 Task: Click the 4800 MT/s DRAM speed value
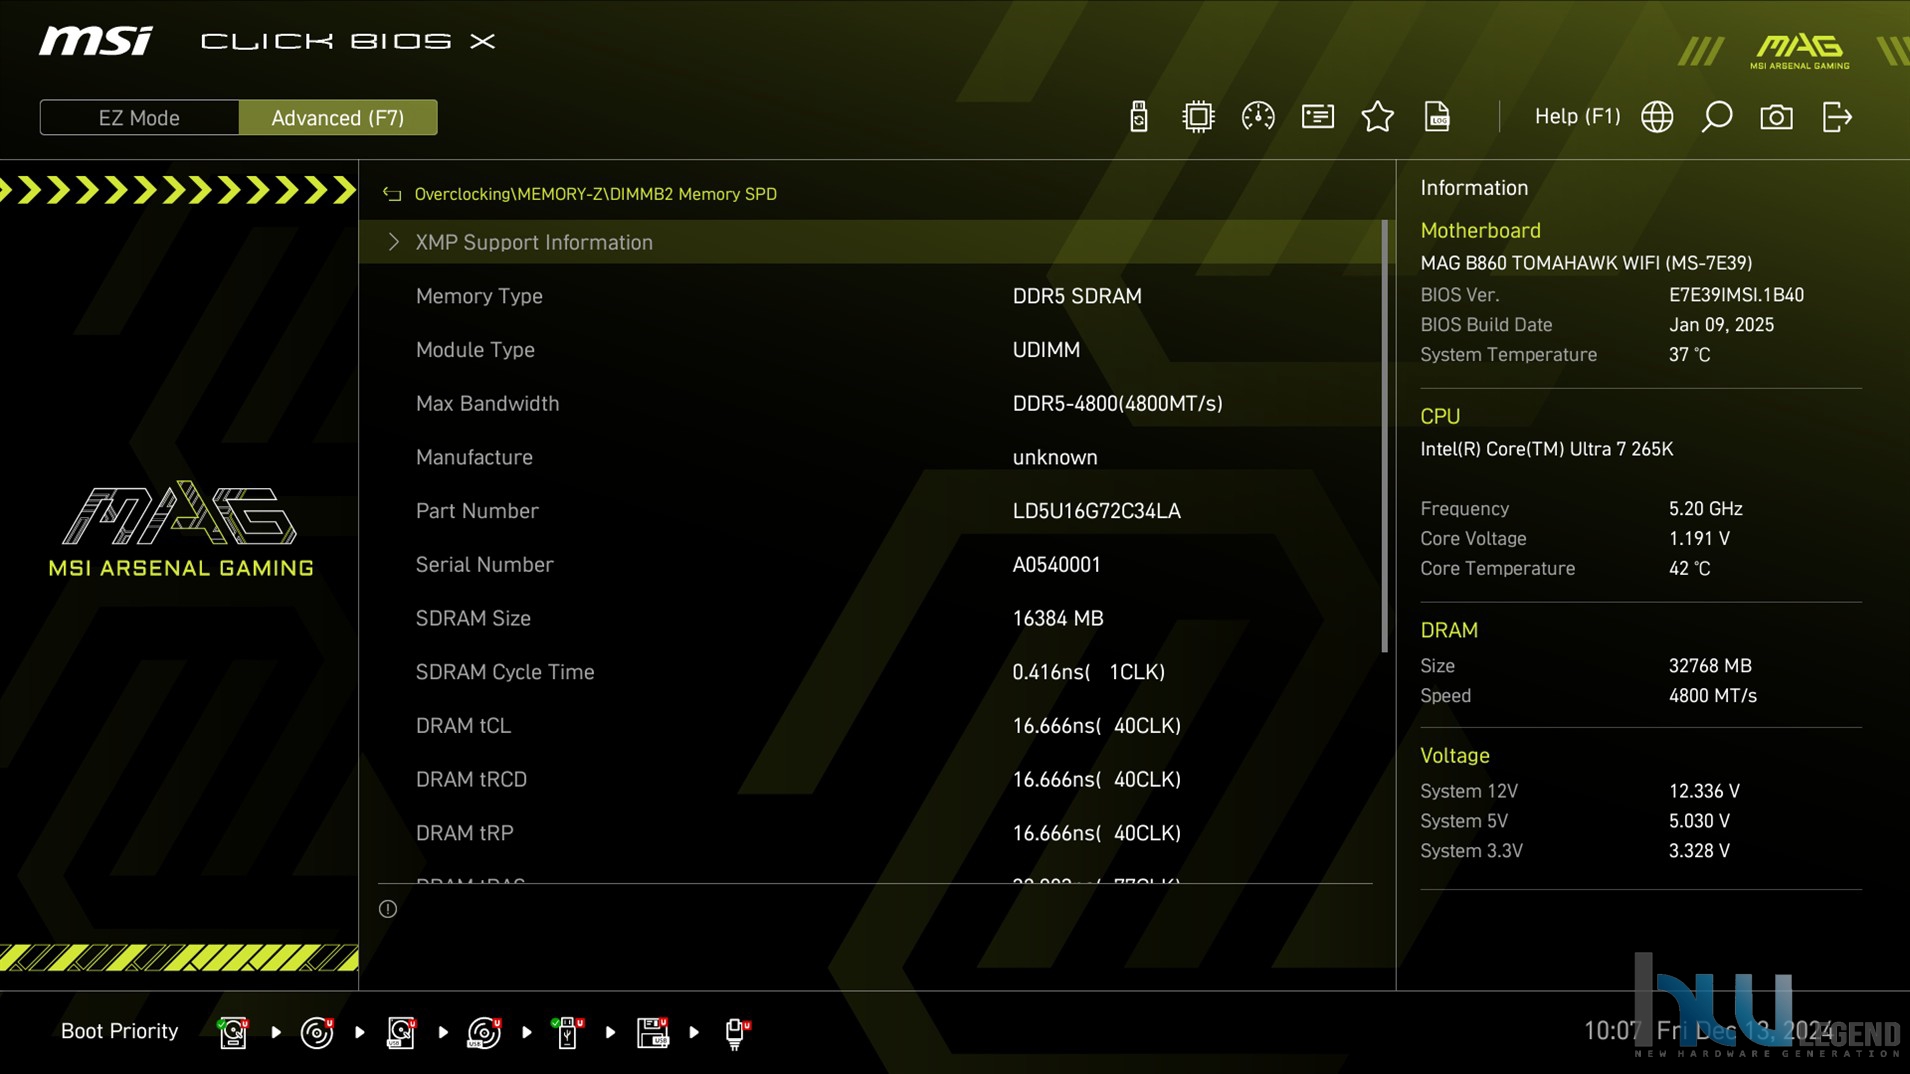pyautogui.click(x=1712, y=696)
